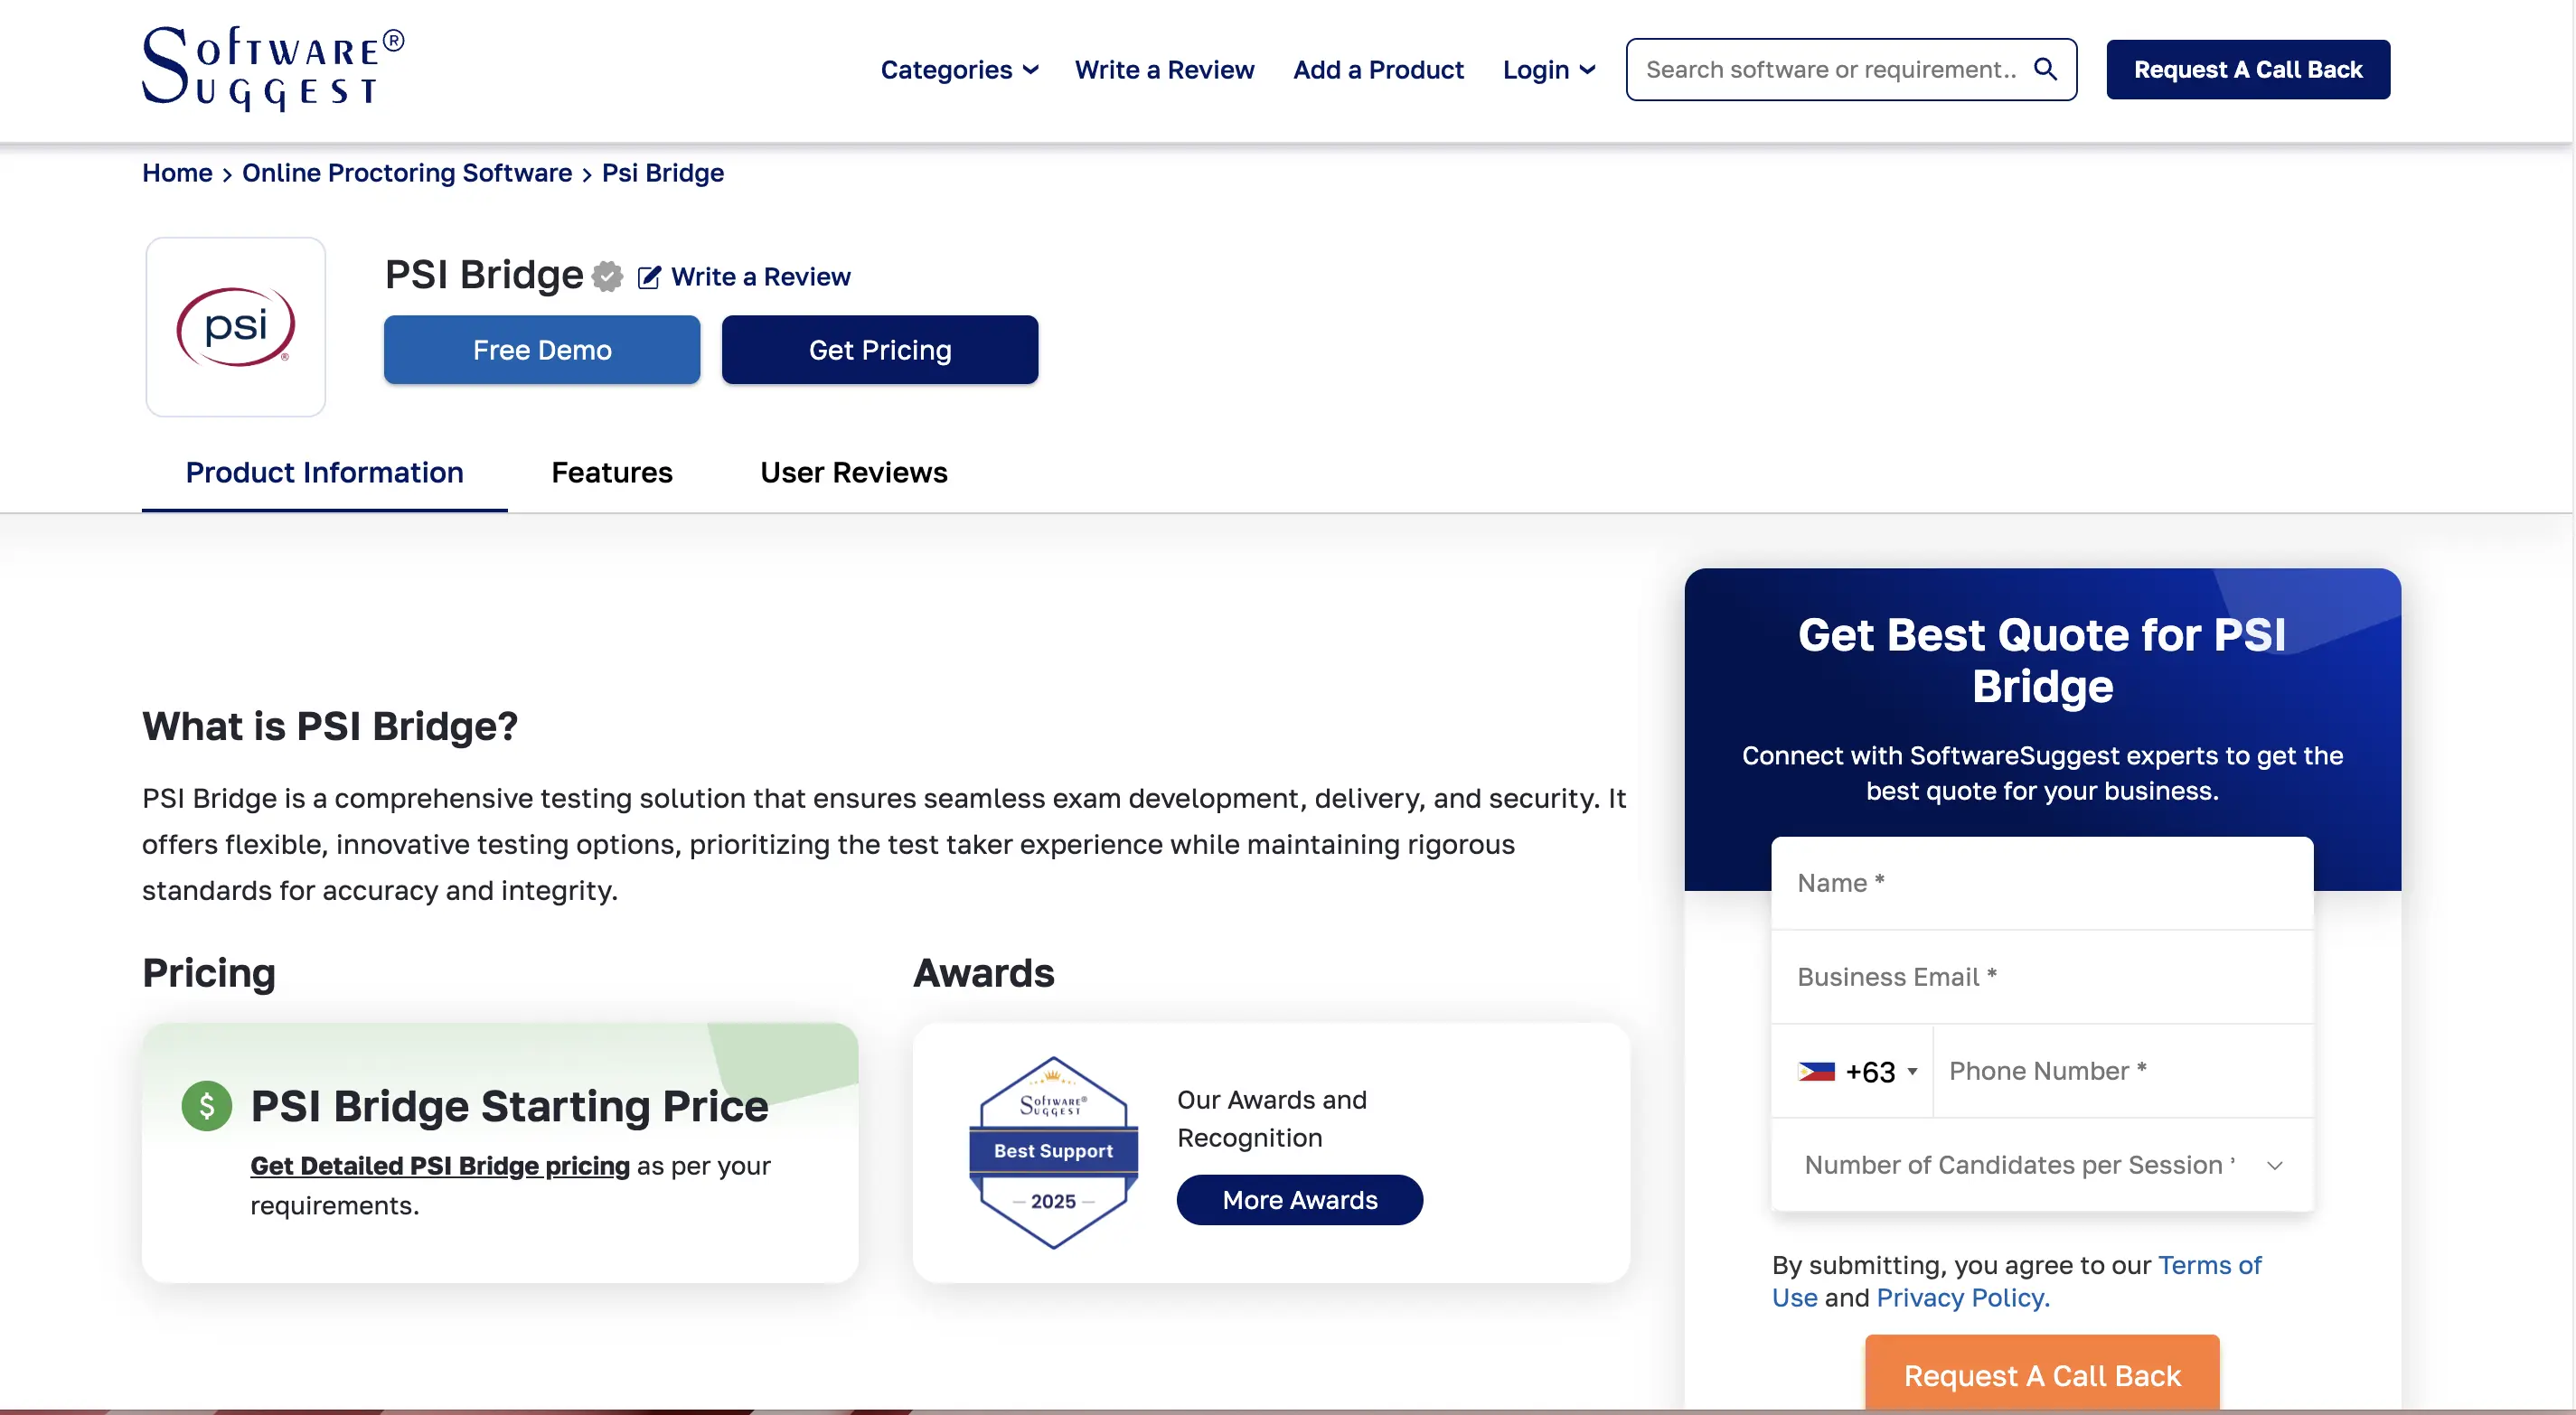2576x1415 pixels.
Task: Open the Login dropdown menu
Action: point(1548,69)
